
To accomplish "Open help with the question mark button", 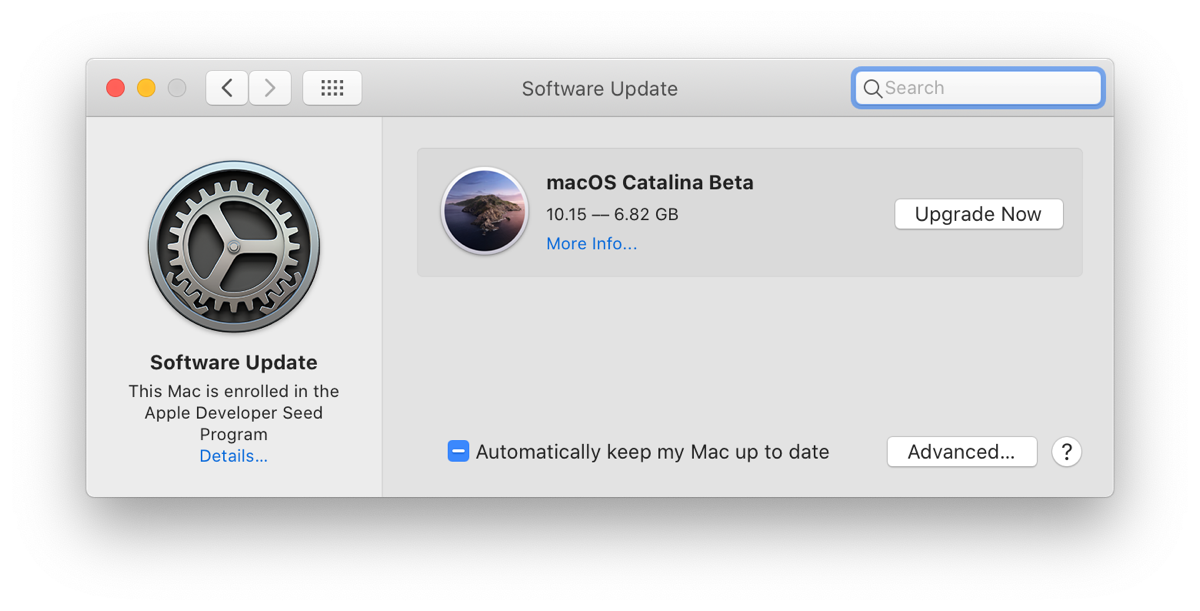I will pos(1067,452).
